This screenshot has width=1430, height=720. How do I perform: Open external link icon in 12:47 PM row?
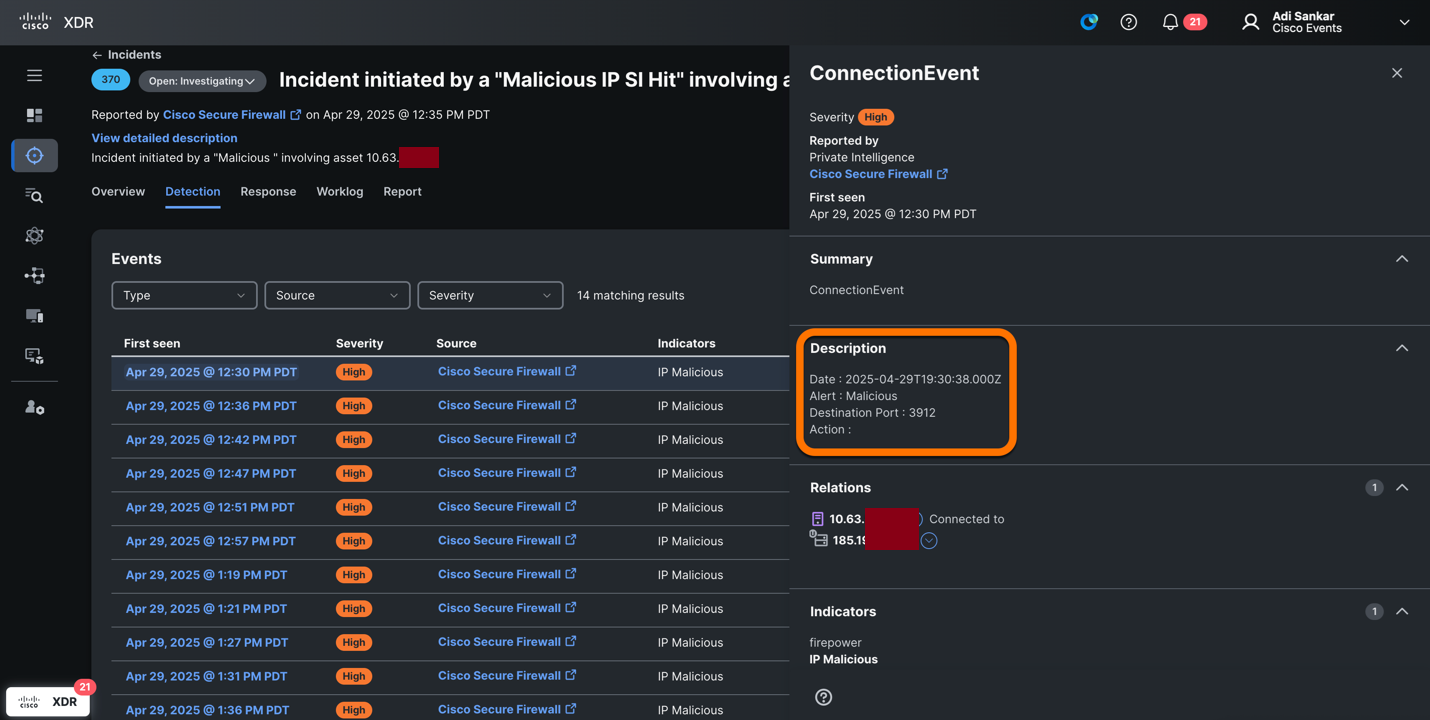click(x=571, y=473)
